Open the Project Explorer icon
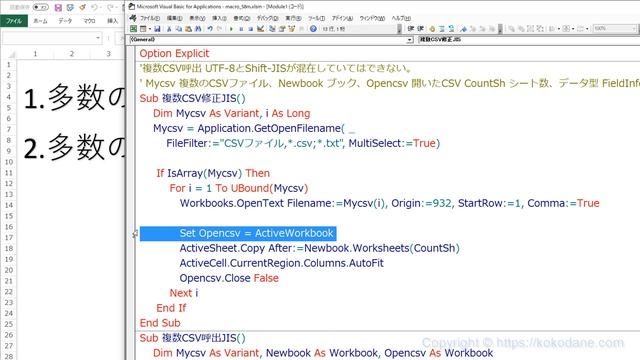The height and width of the screenshot is (360, 640). point(272,29)
